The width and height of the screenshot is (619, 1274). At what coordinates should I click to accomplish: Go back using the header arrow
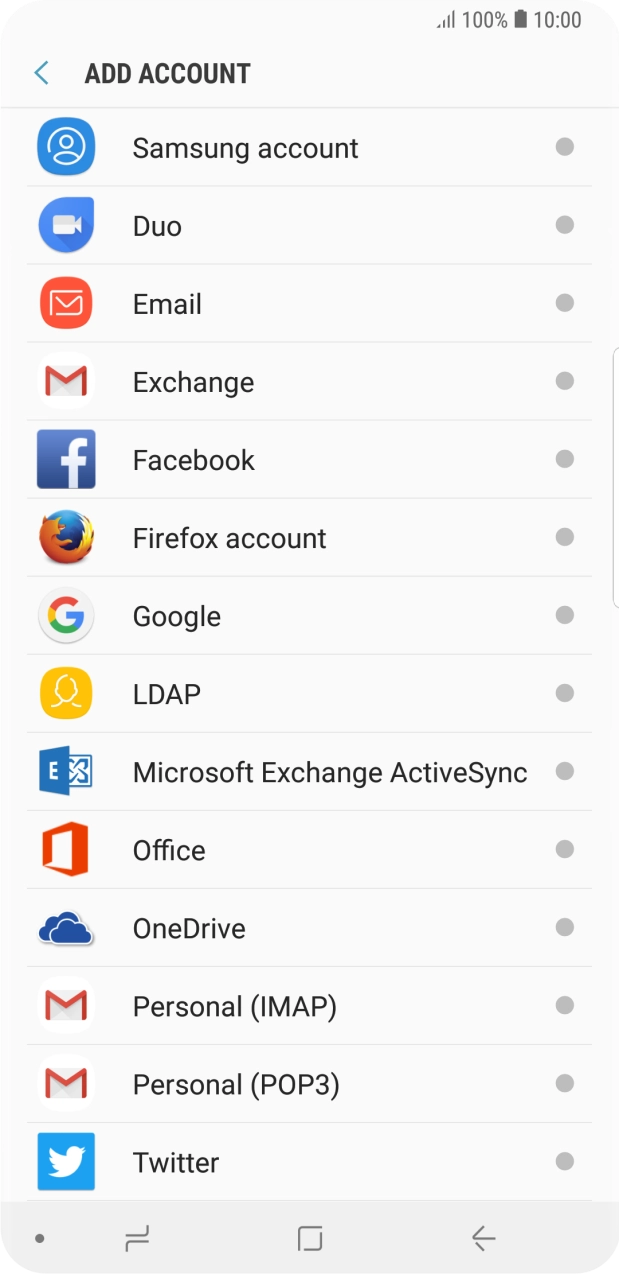coord(42,73)
